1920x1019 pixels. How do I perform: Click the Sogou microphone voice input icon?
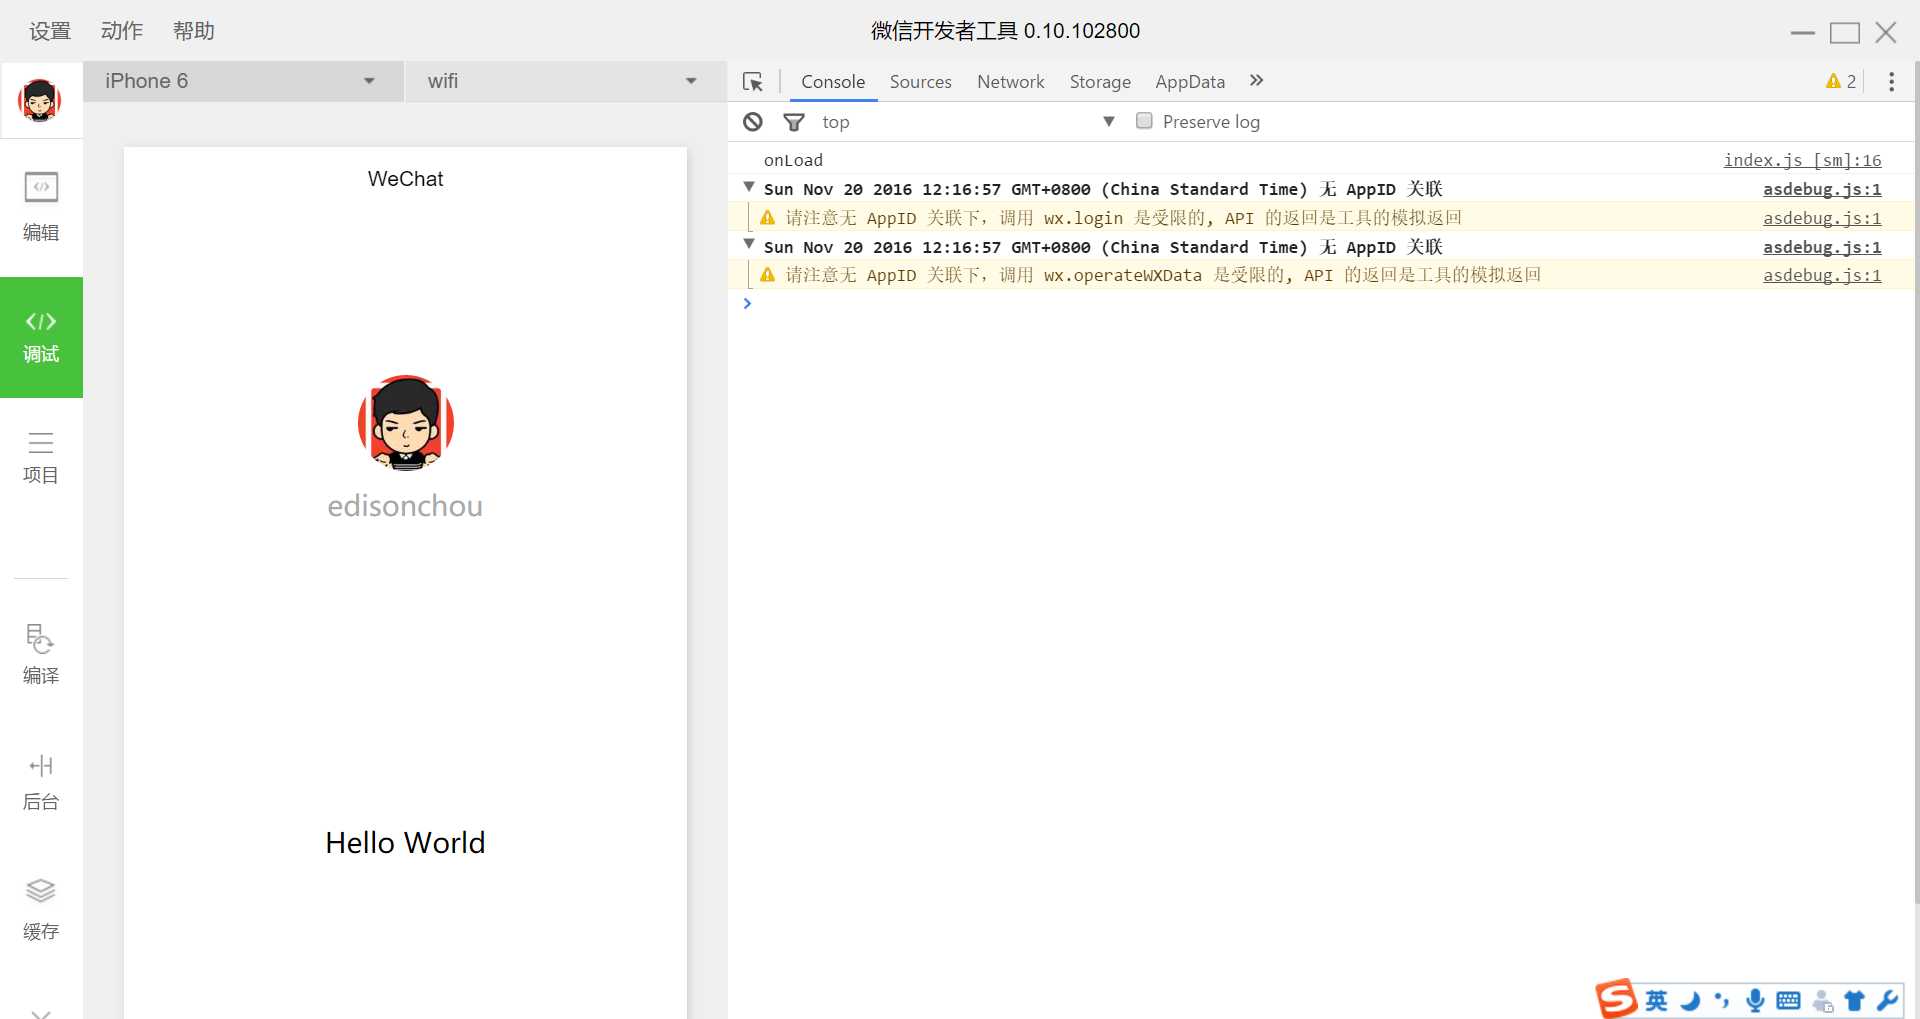1755,1001
